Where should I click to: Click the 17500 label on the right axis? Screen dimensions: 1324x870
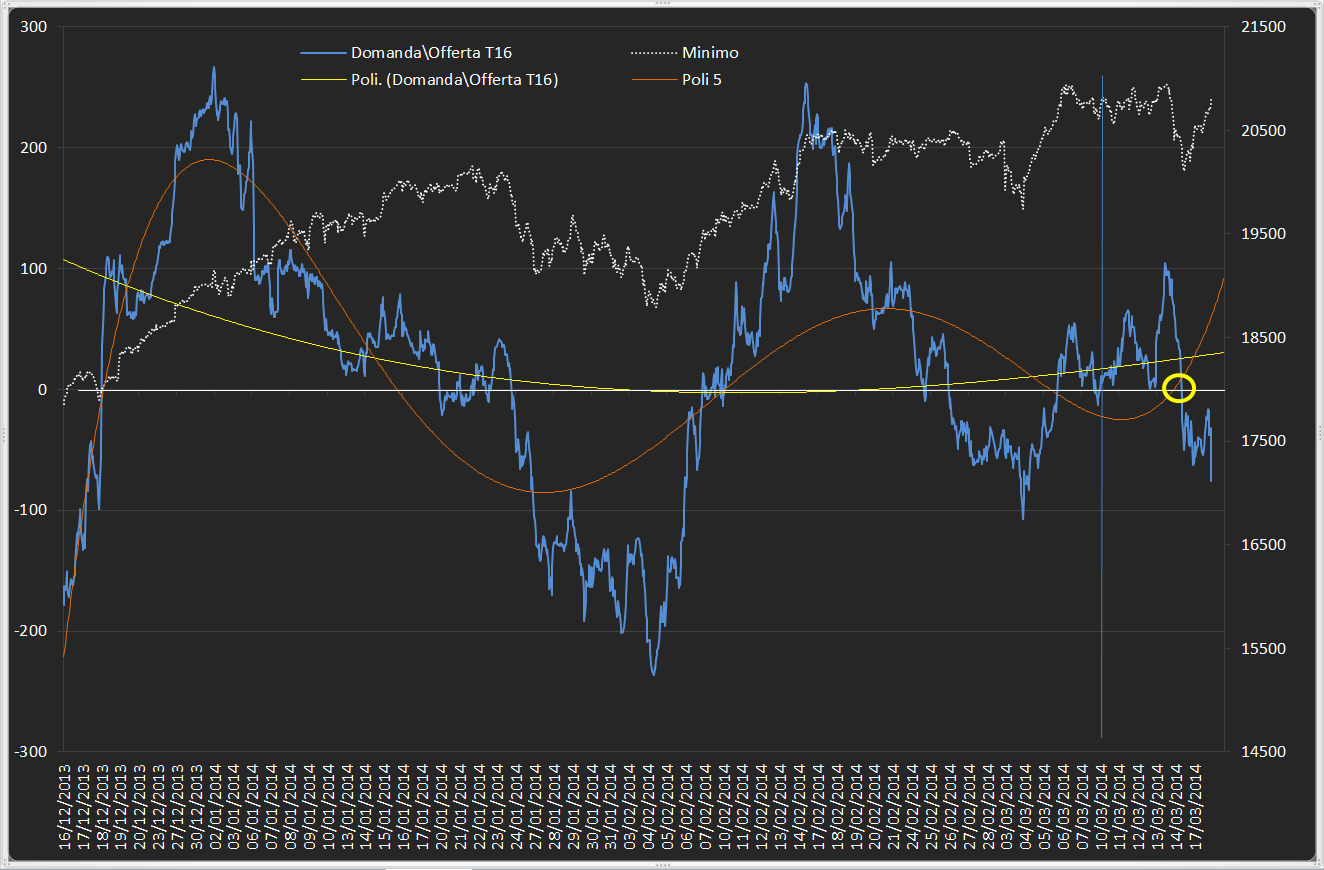click(1263, 441)
